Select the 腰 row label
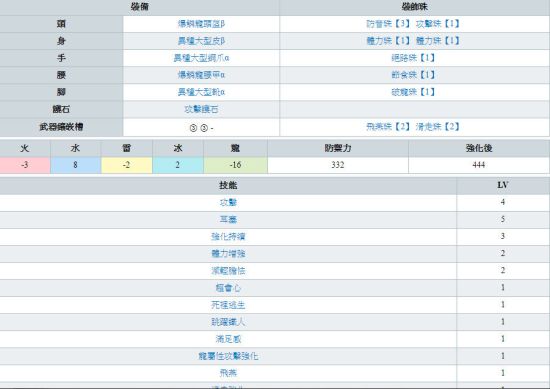Screen dimensions: 550x389 click(61, 75)
